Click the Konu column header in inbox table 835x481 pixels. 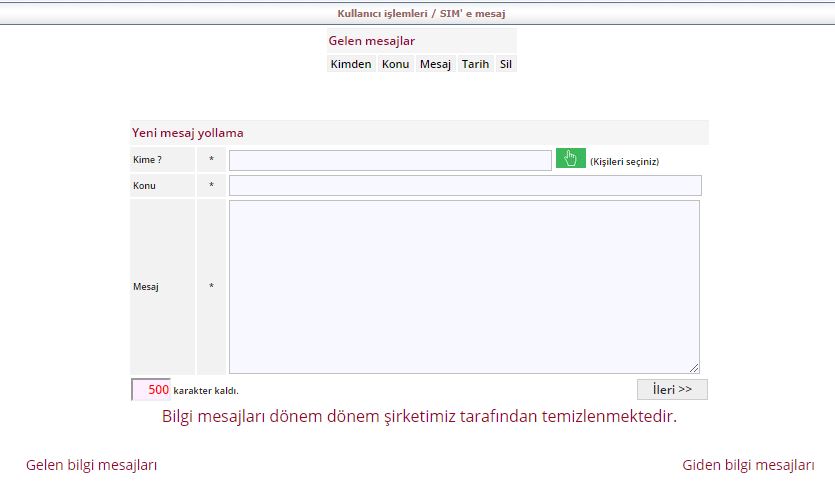[395, 64]
